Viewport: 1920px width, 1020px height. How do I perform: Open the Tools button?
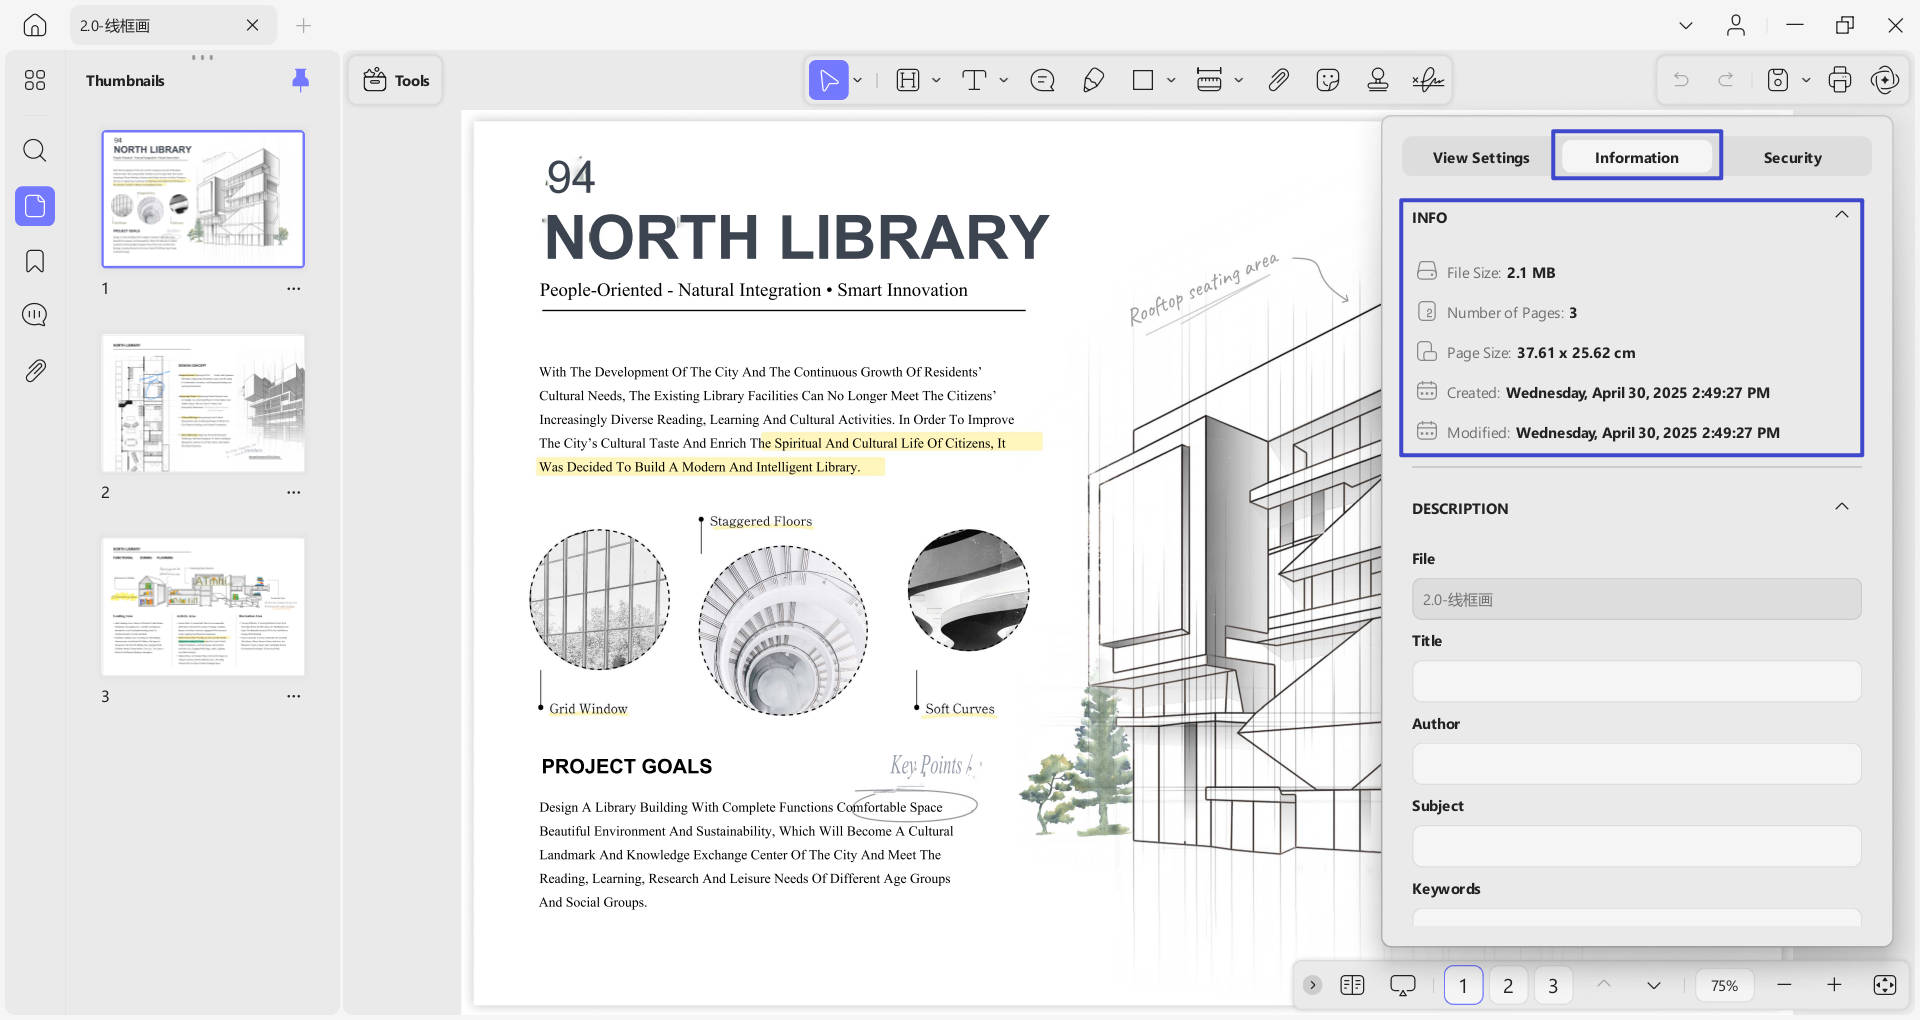point(396,80)
